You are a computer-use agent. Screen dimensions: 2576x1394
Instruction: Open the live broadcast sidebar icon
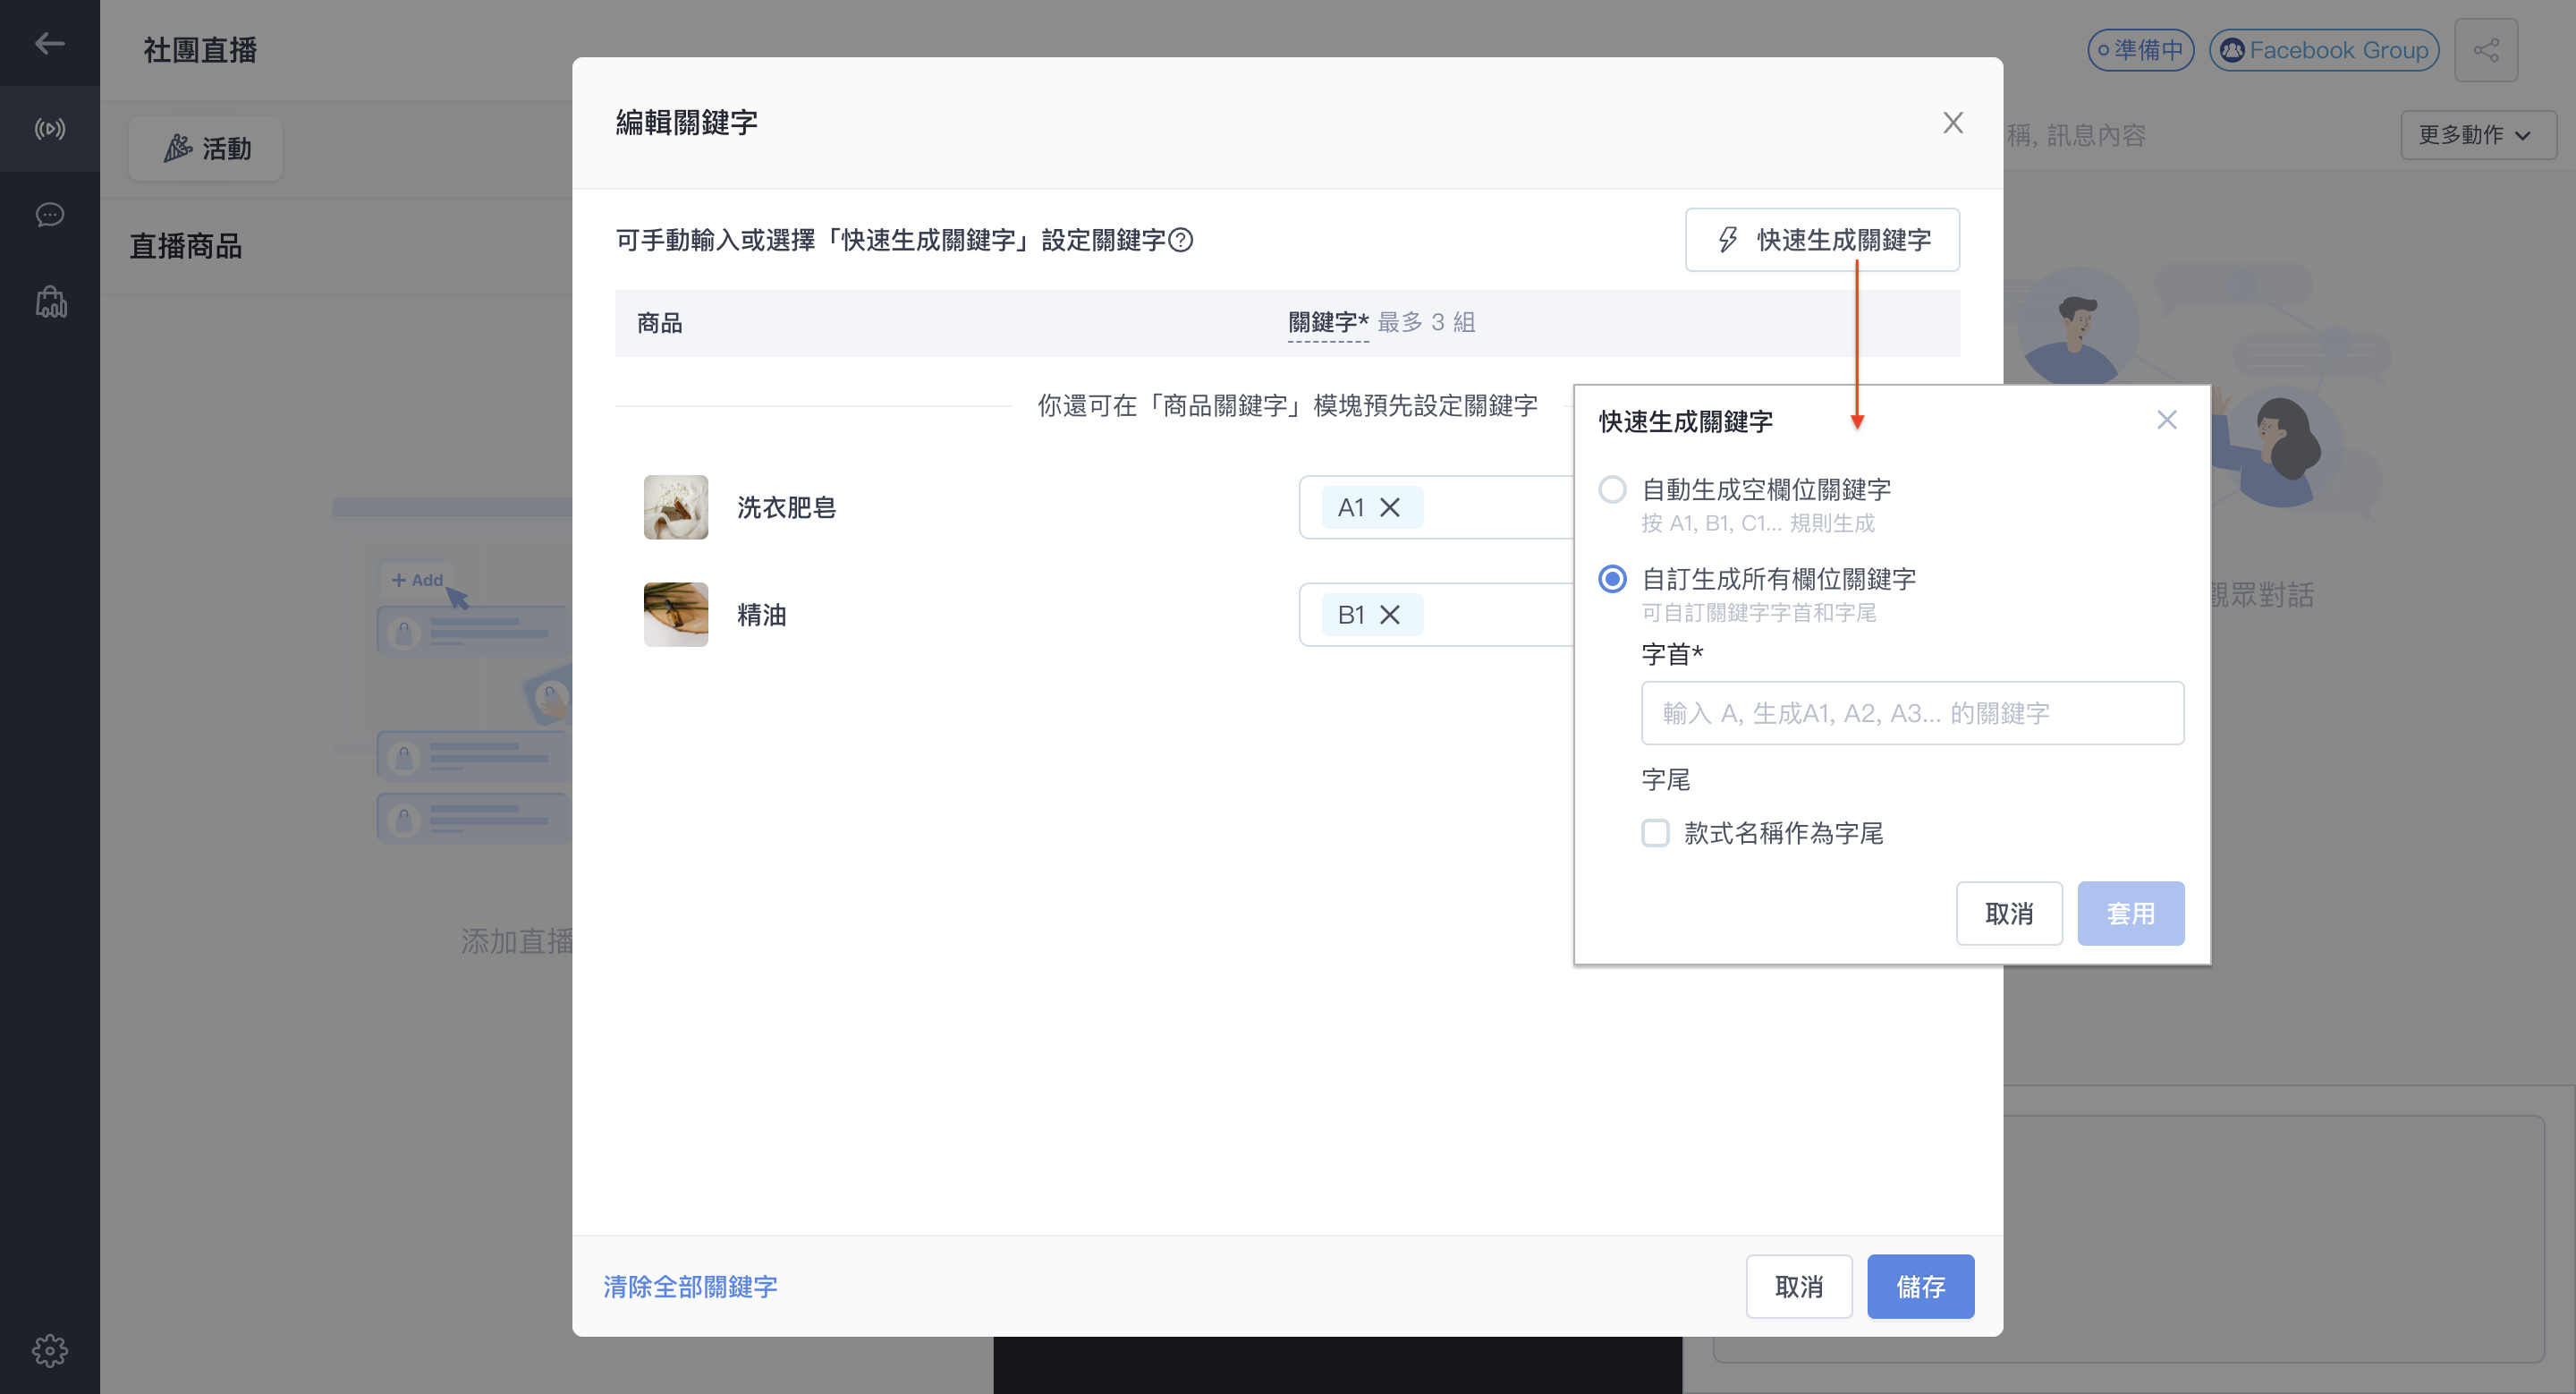pyautogui.click(x=49, y=129)
